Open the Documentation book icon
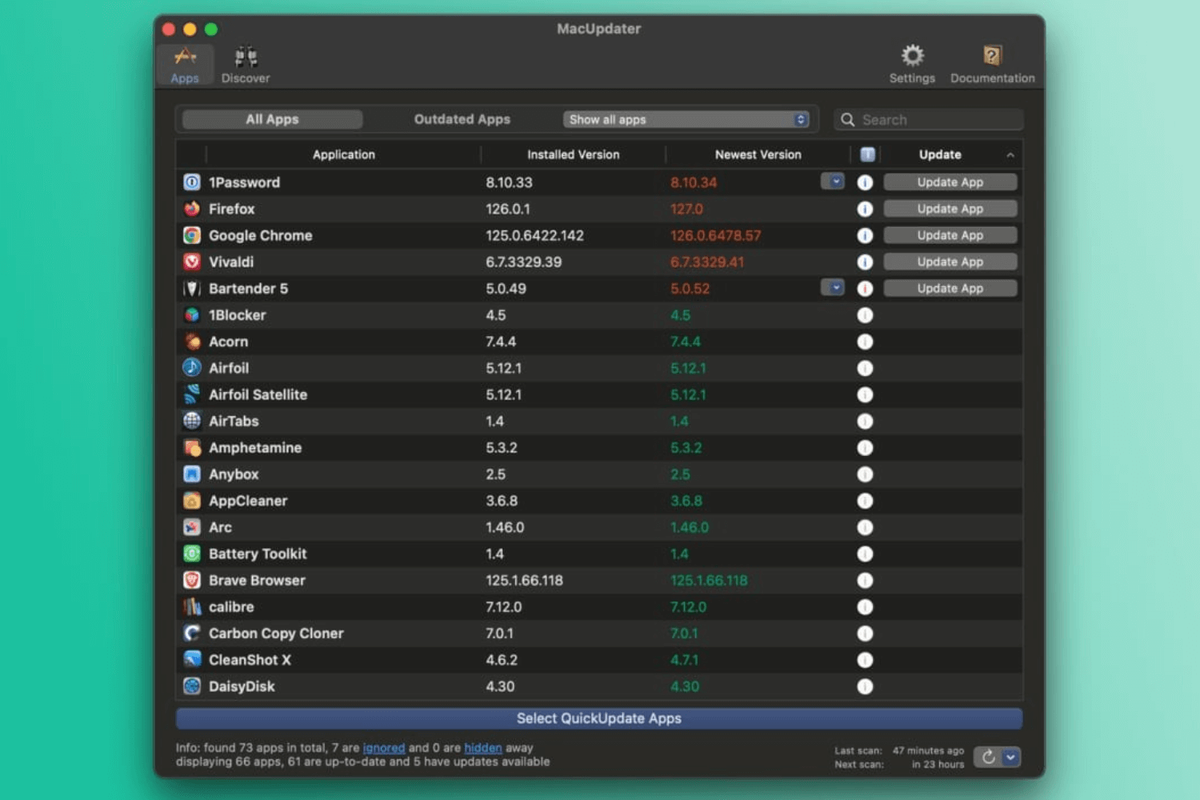The height and width of the screenshot is (800, 1200). click(992, 56)
